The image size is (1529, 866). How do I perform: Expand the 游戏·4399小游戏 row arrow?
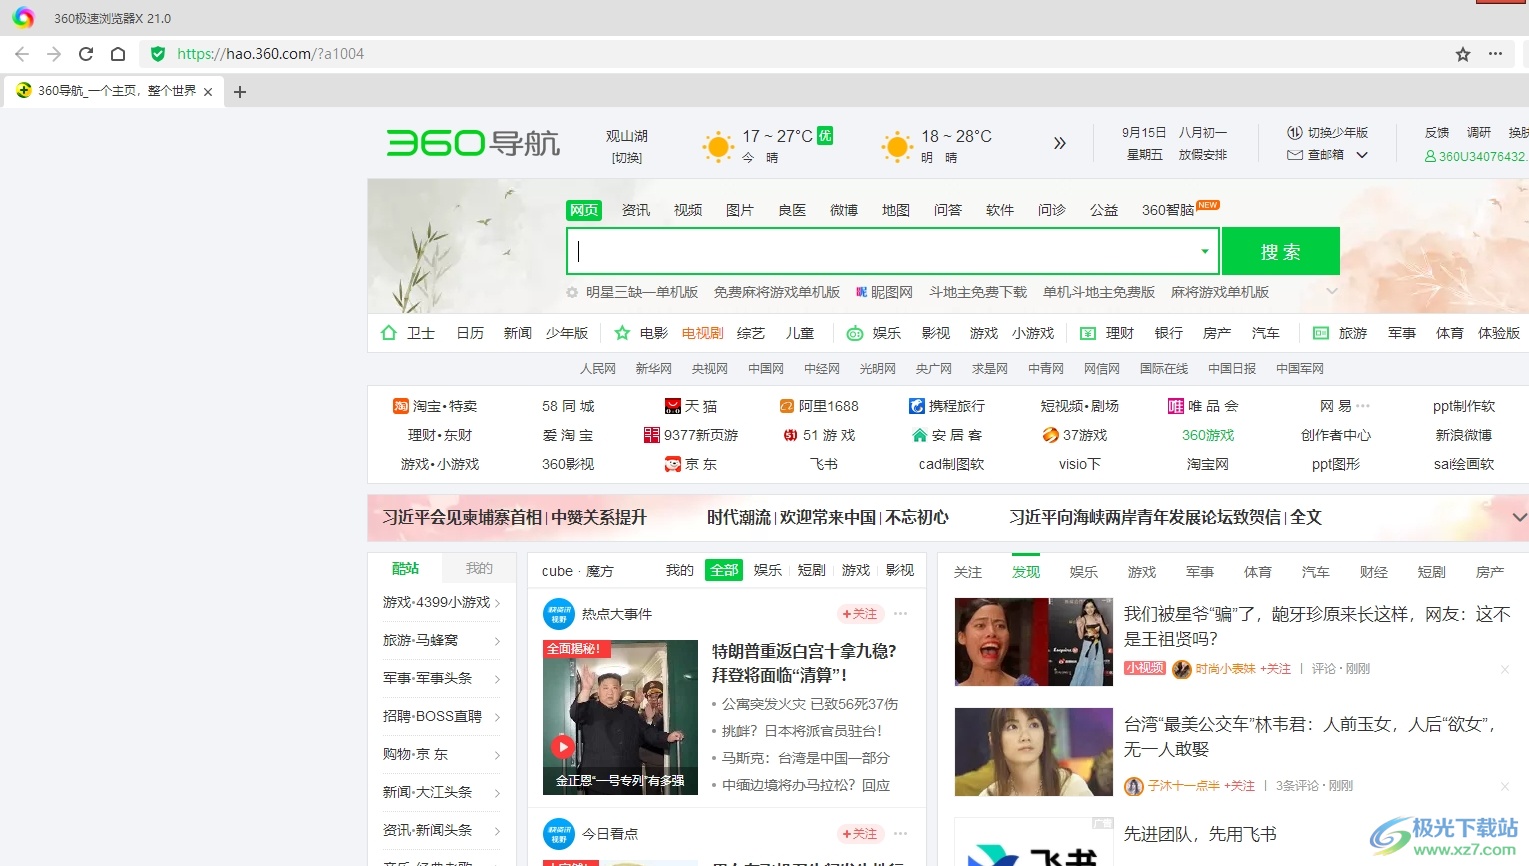pos(497,603)
